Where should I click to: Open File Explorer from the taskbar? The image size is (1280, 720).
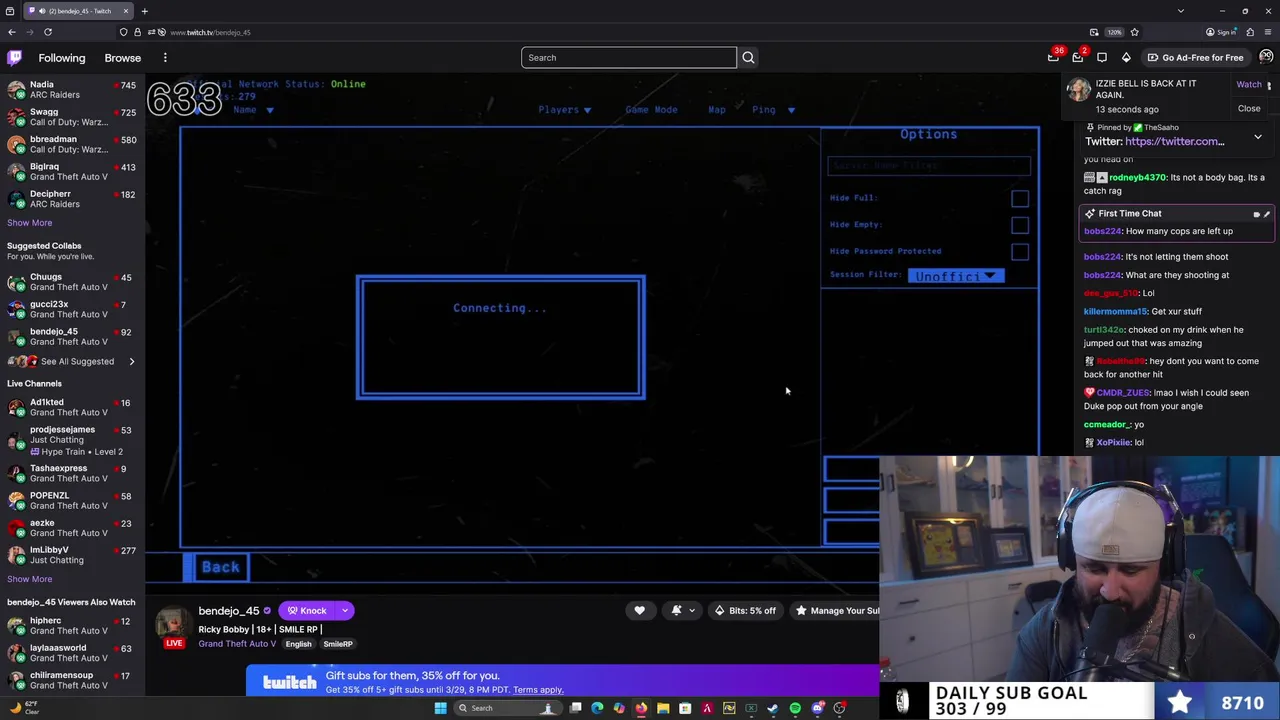click(663, 708)
